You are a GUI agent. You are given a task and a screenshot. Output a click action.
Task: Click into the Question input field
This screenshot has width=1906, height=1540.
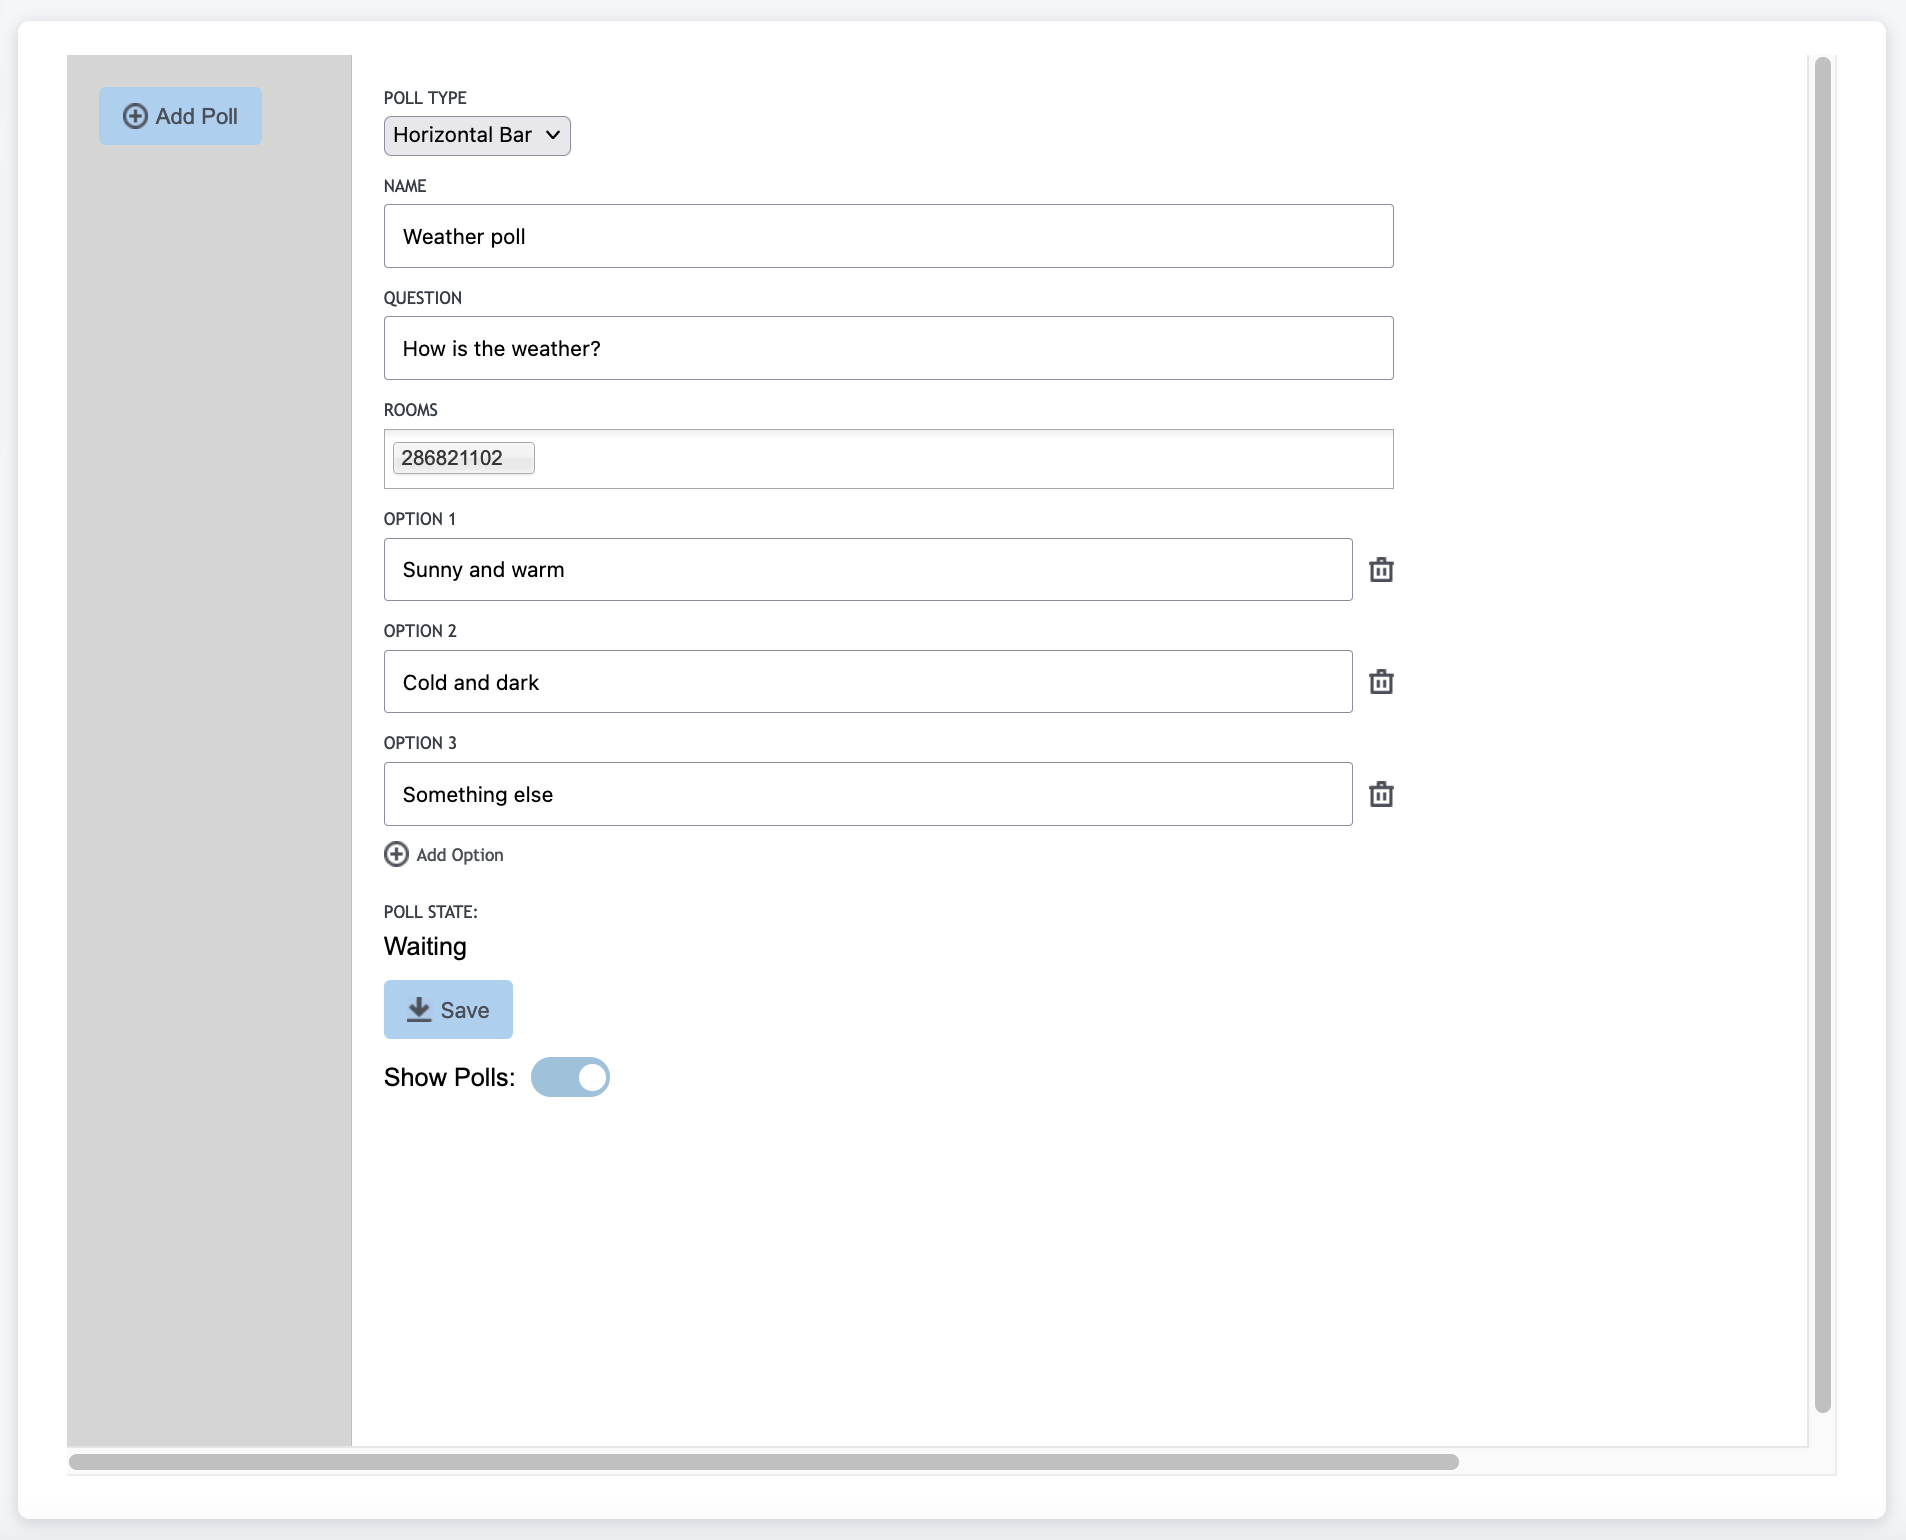(888, 348)
